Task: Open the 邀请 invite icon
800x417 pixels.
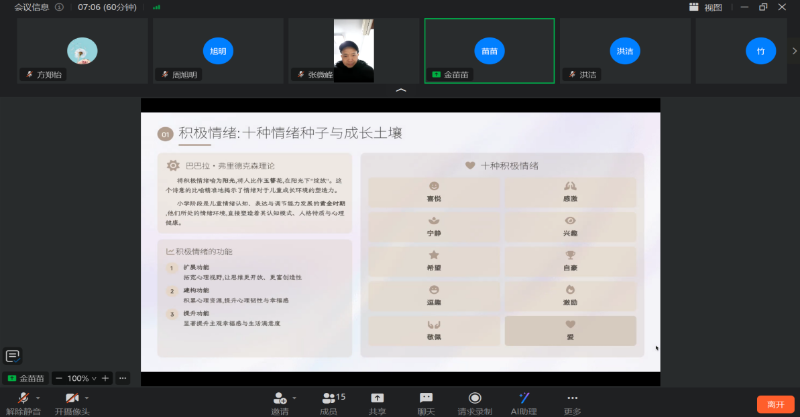Action: (279, 400)
